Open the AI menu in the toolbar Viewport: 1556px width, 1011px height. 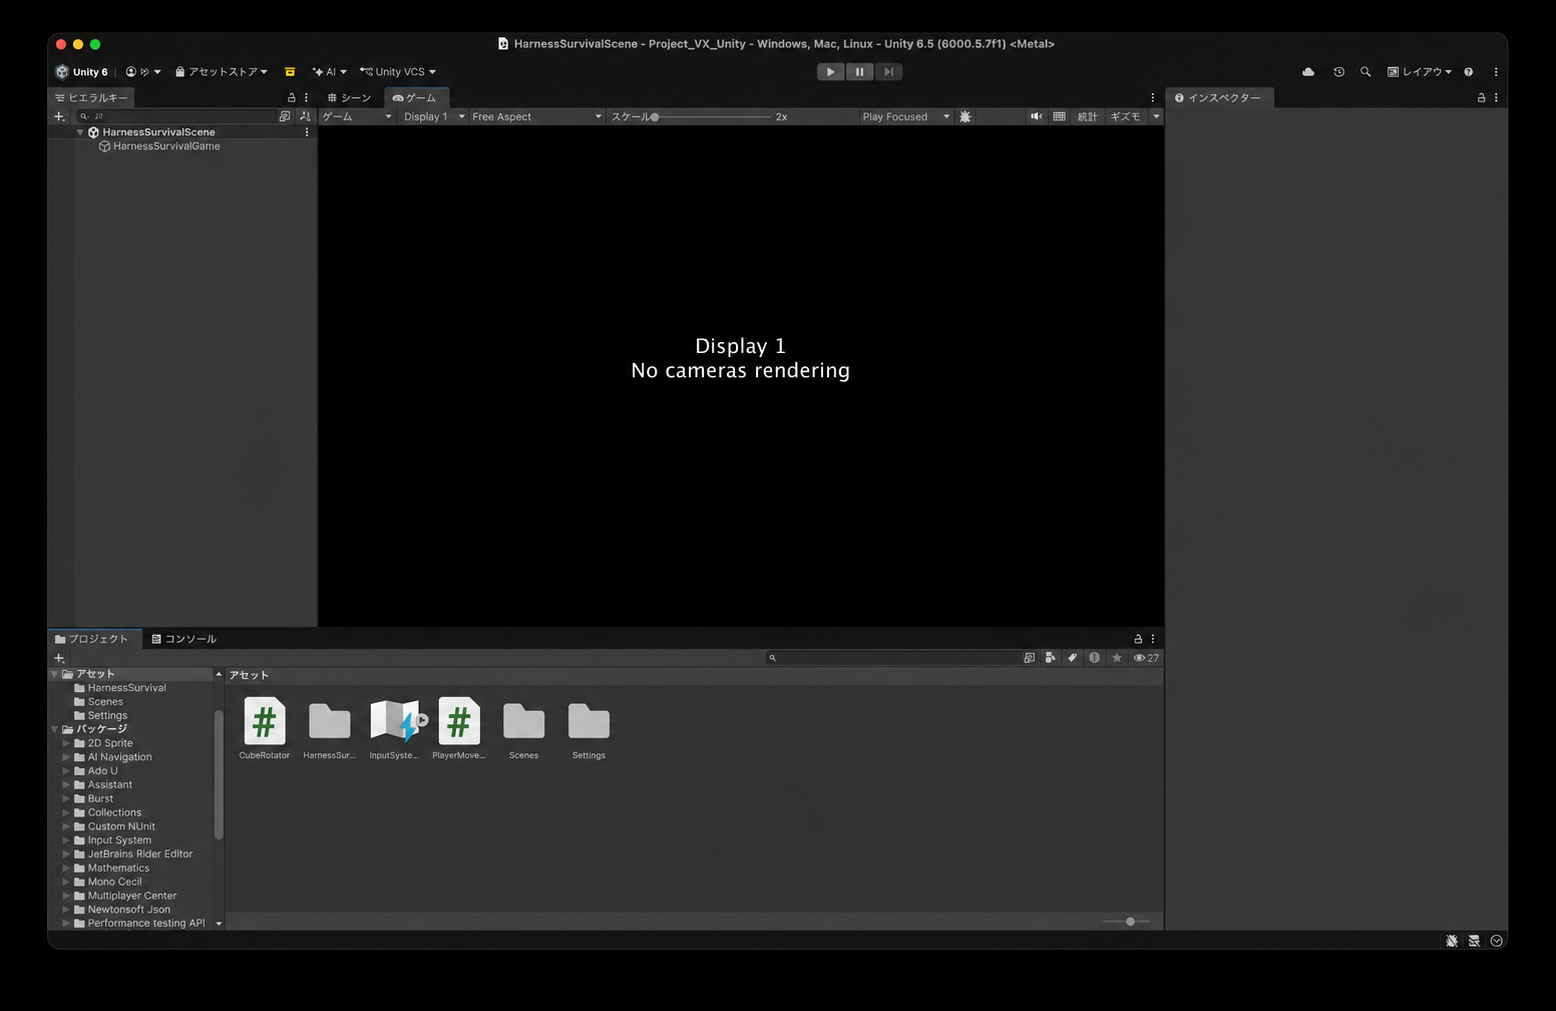coord(329,72)
